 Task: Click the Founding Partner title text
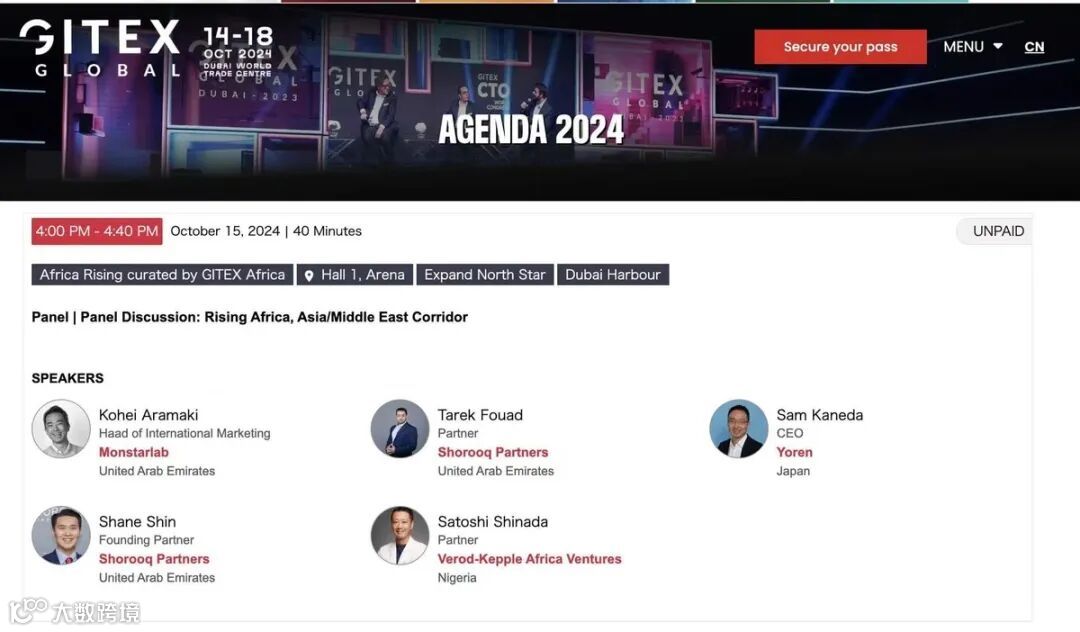[146, 540]
